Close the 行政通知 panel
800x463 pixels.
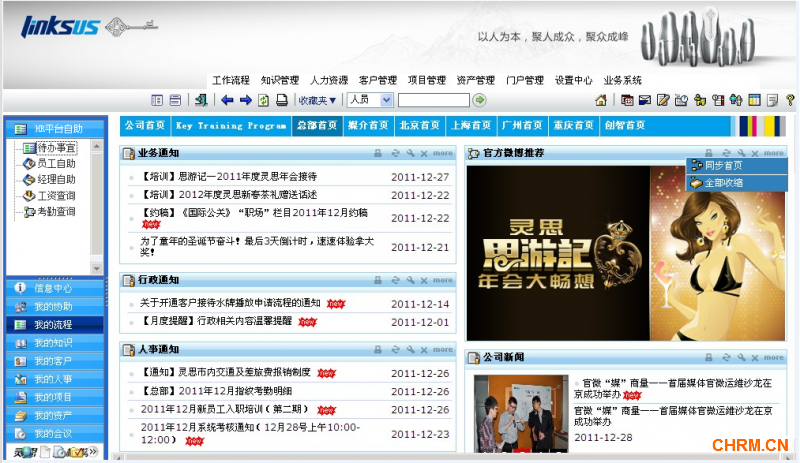pos(424,280)
